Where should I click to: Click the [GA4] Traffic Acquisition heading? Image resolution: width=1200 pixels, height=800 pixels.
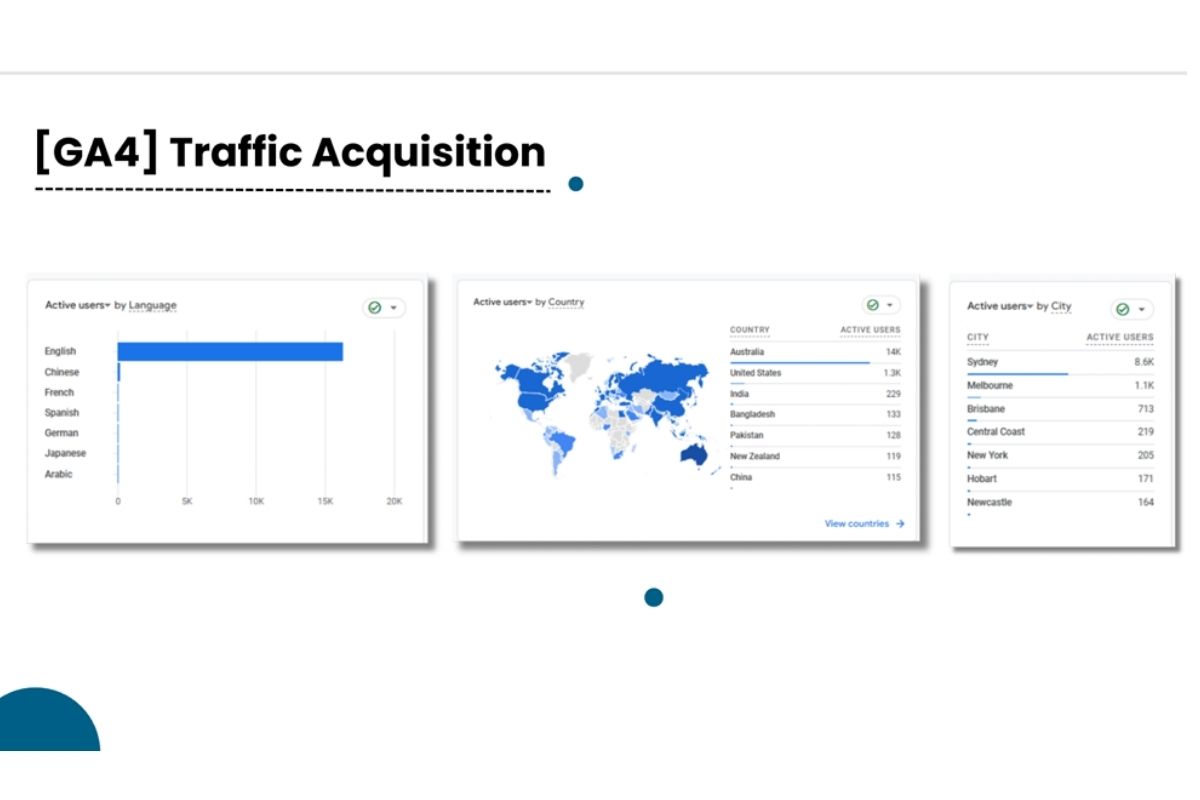coord(290,152)
